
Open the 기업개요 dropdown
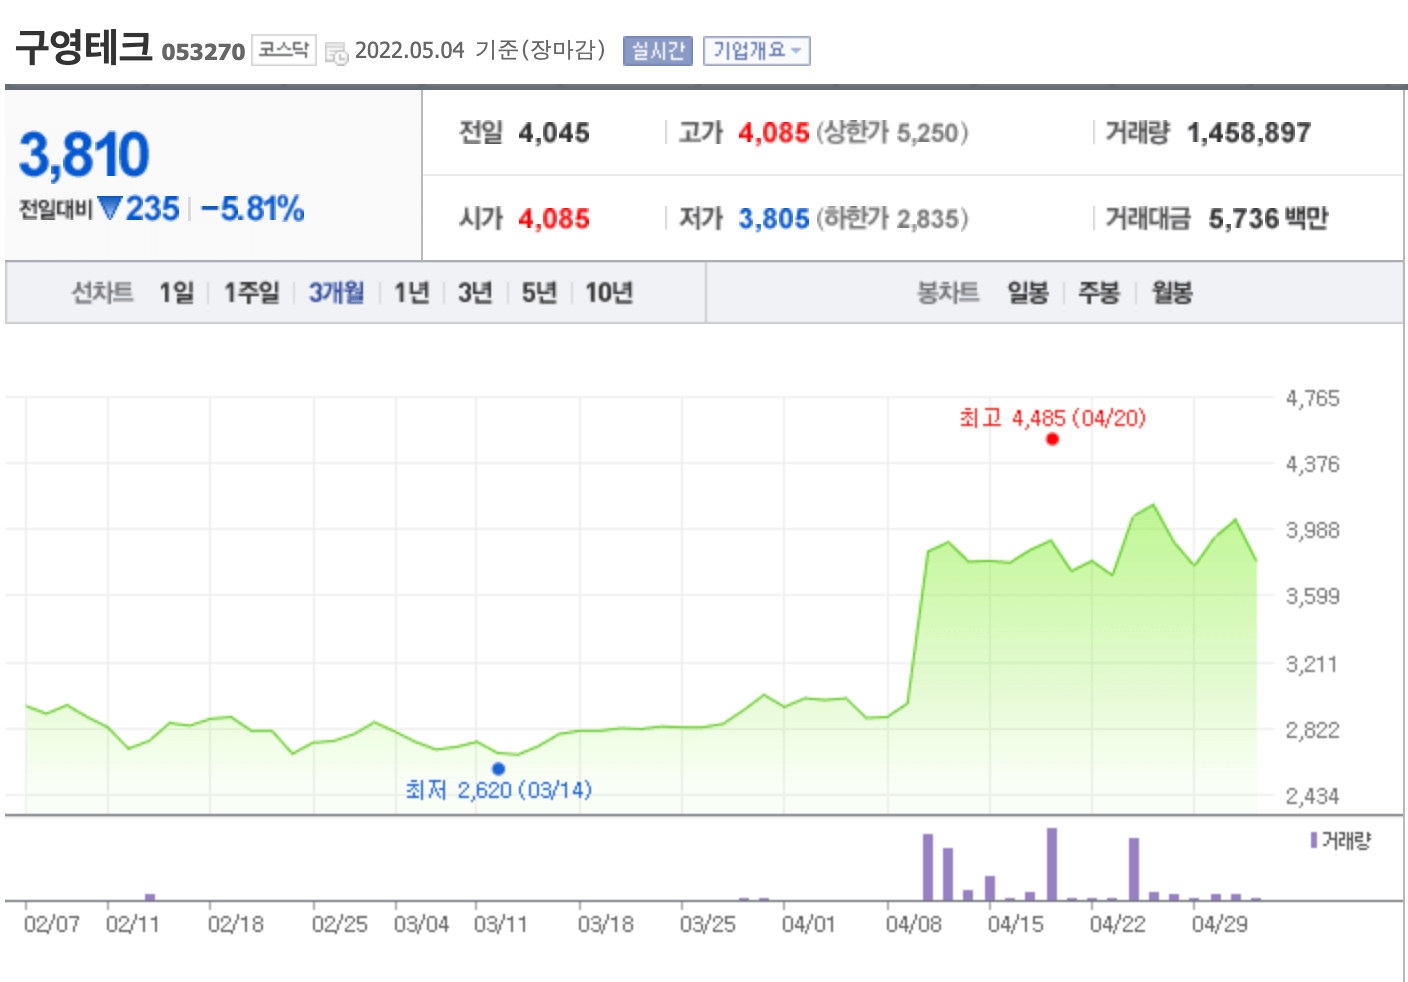[x=757, y=51]
